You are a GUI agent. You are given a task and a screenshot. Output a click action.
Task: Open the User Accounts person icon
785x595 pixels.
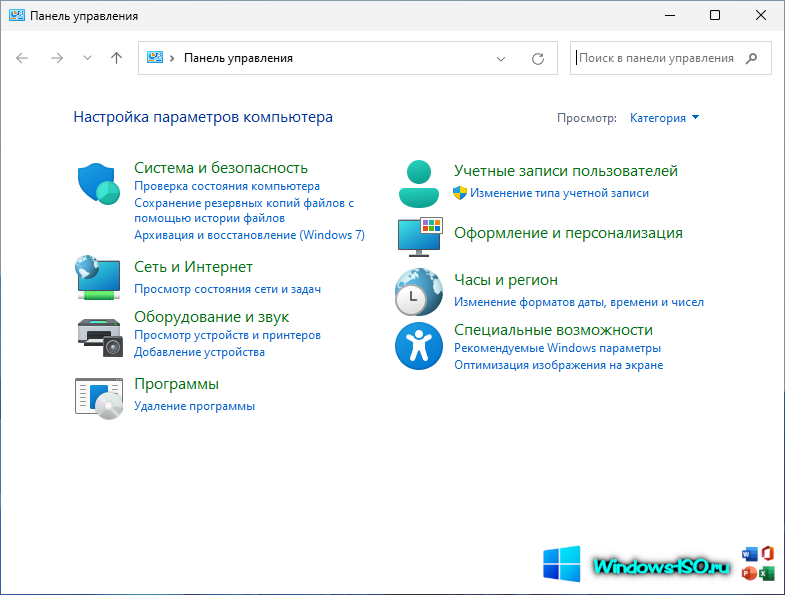coord(419,184)
